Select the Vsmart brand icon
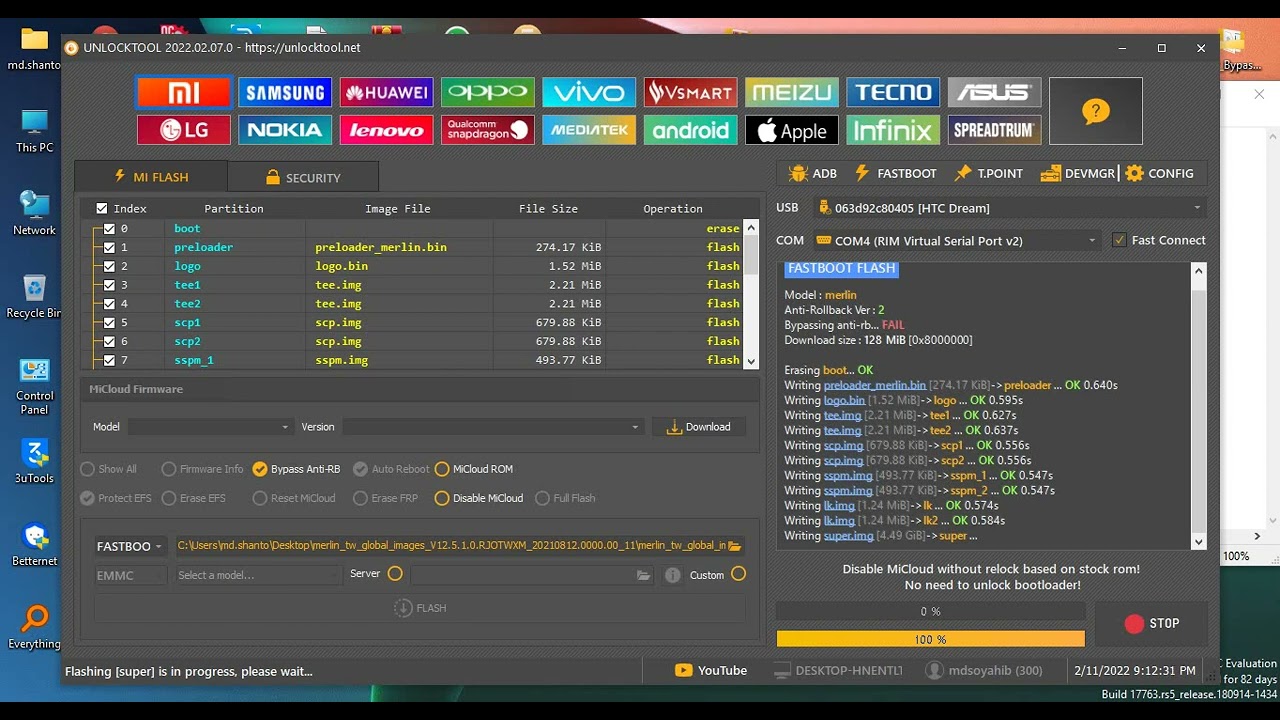 tap(690, 93)
